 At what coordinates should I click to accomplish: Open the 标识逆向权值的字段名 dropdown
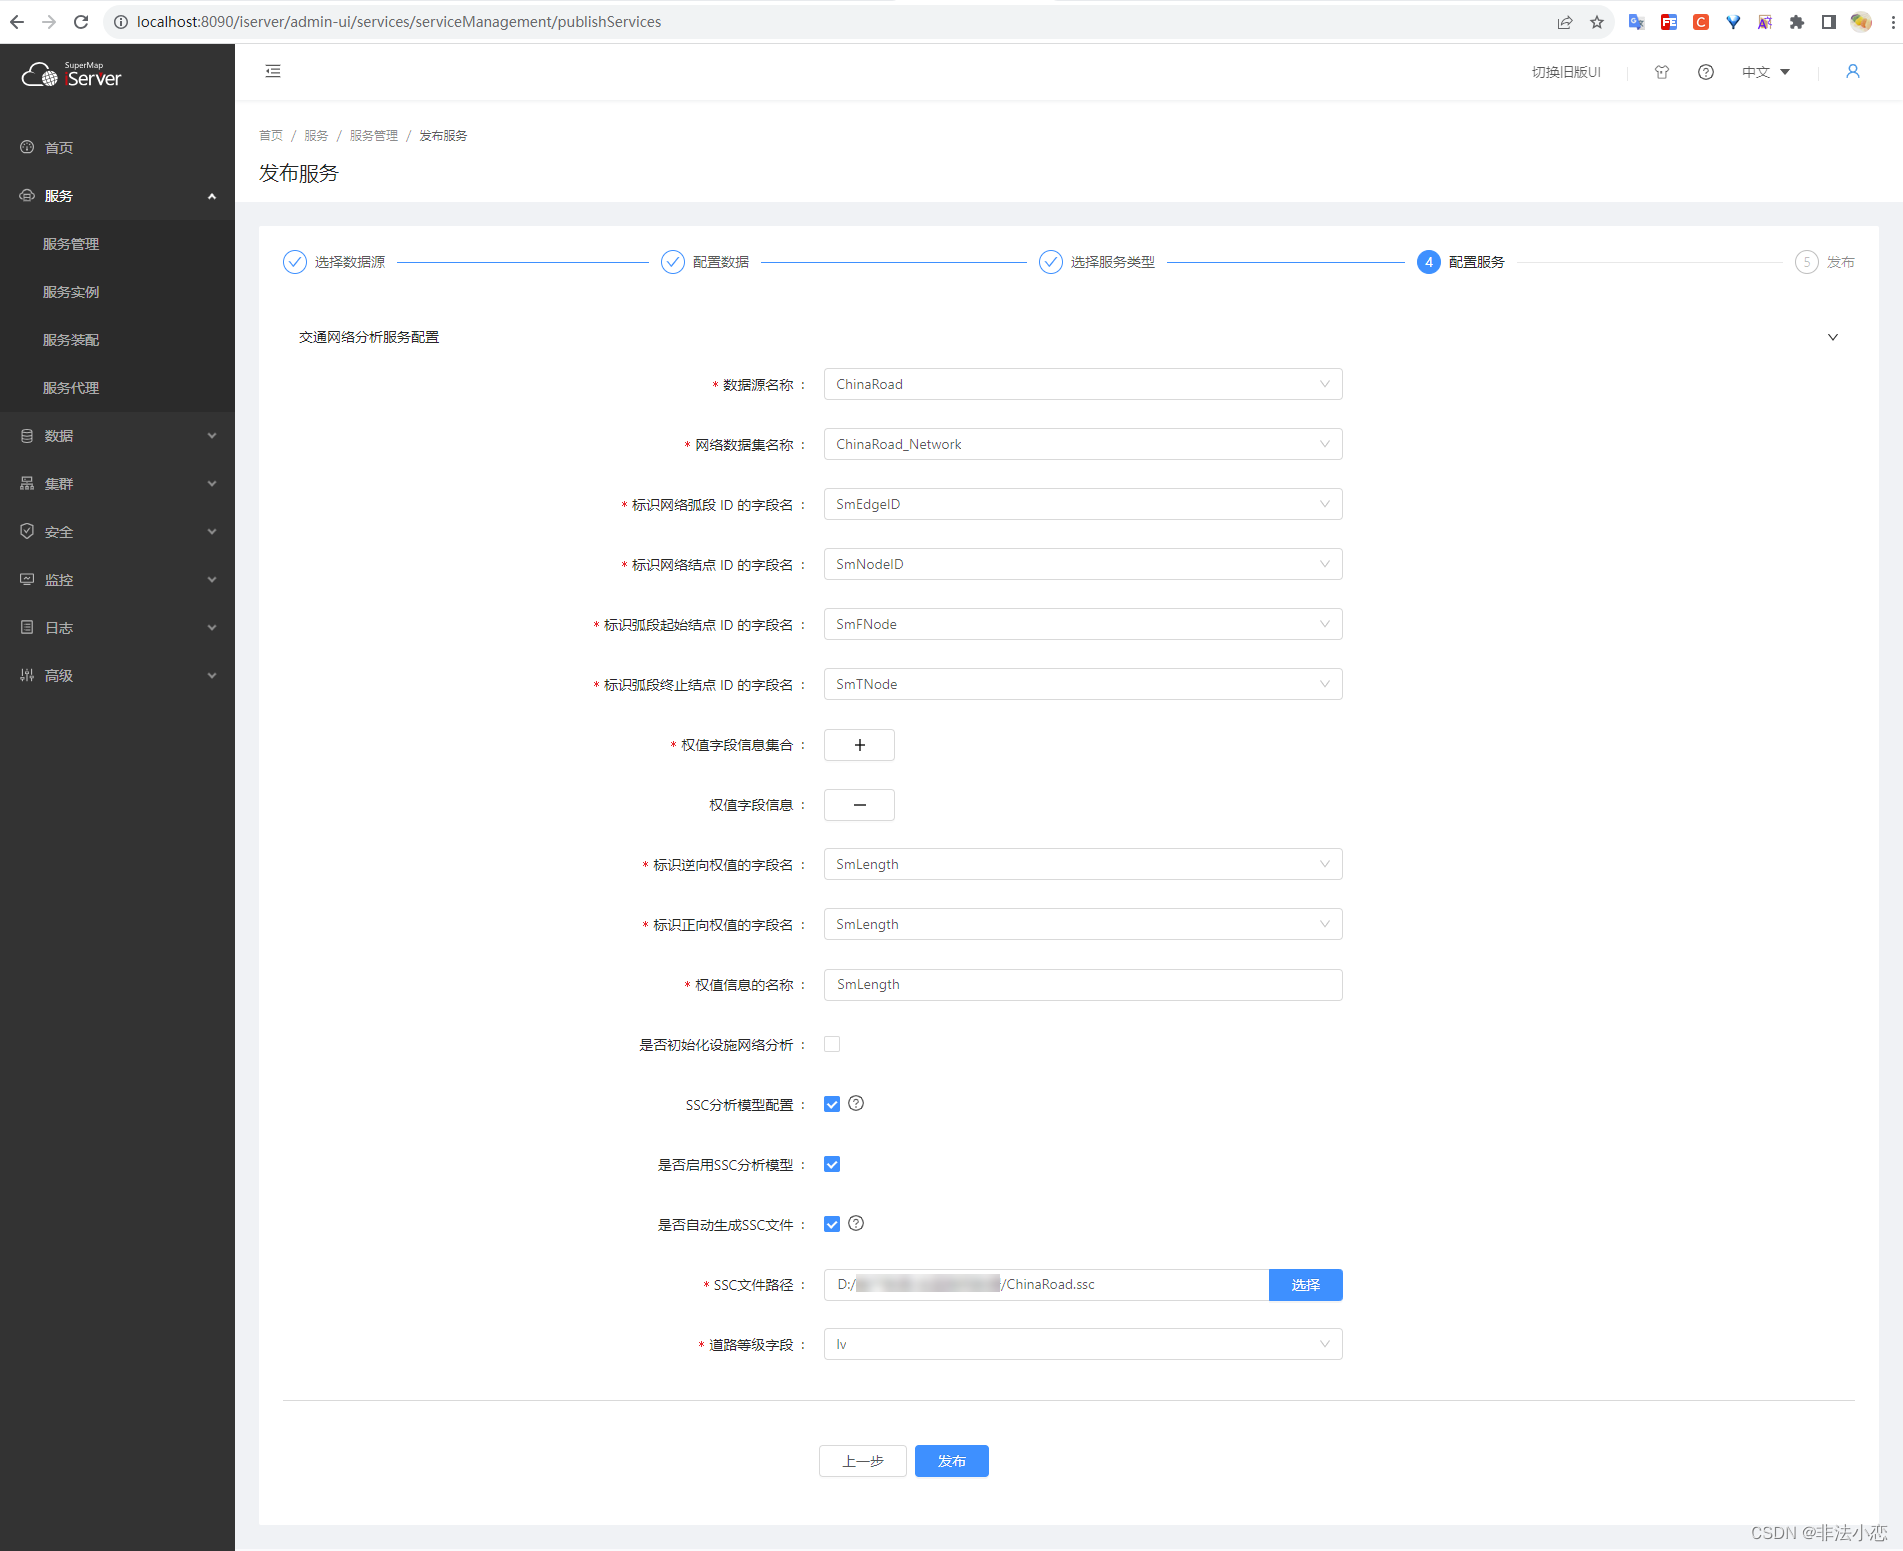(x=1083, y=864)
